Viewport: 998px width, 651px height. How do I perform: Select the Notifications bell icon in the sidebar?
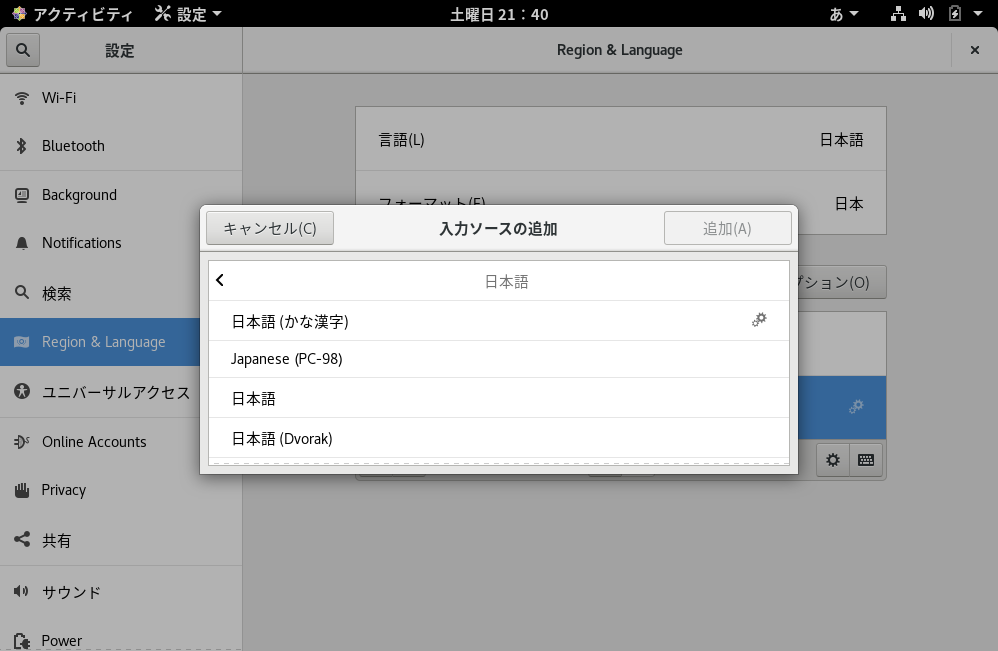pos(22,243)
